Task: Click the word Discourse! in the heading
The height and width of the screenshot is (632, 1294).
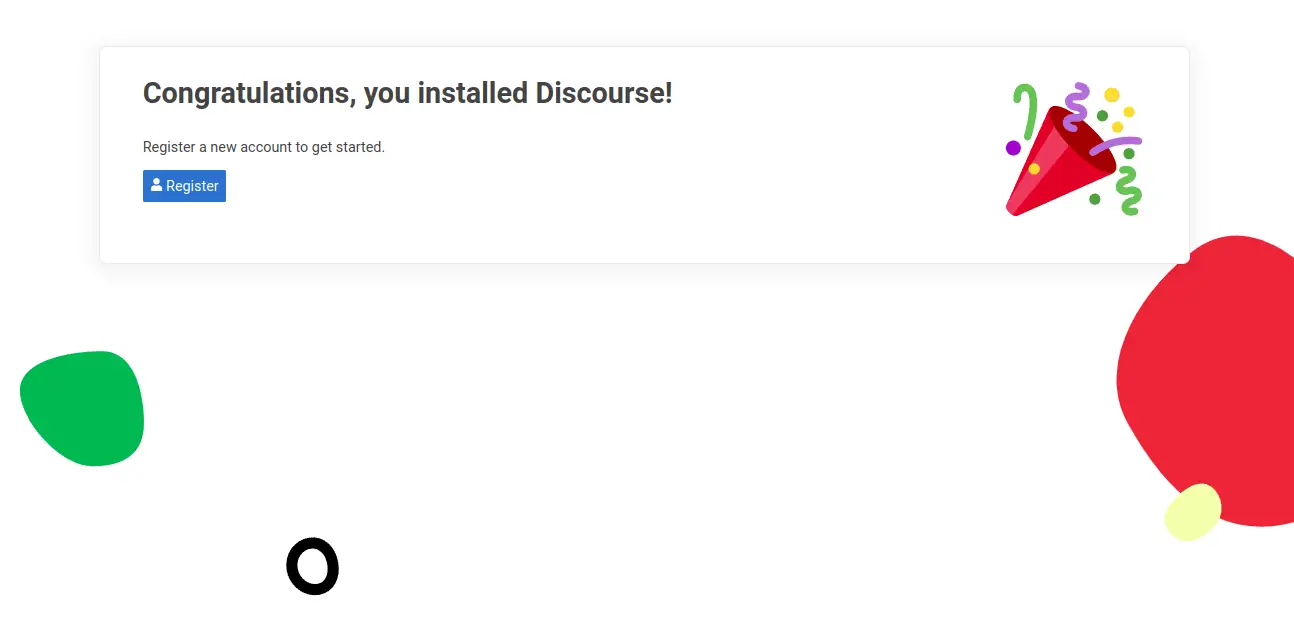Action: pyautogui.click(x=604, y=93)
